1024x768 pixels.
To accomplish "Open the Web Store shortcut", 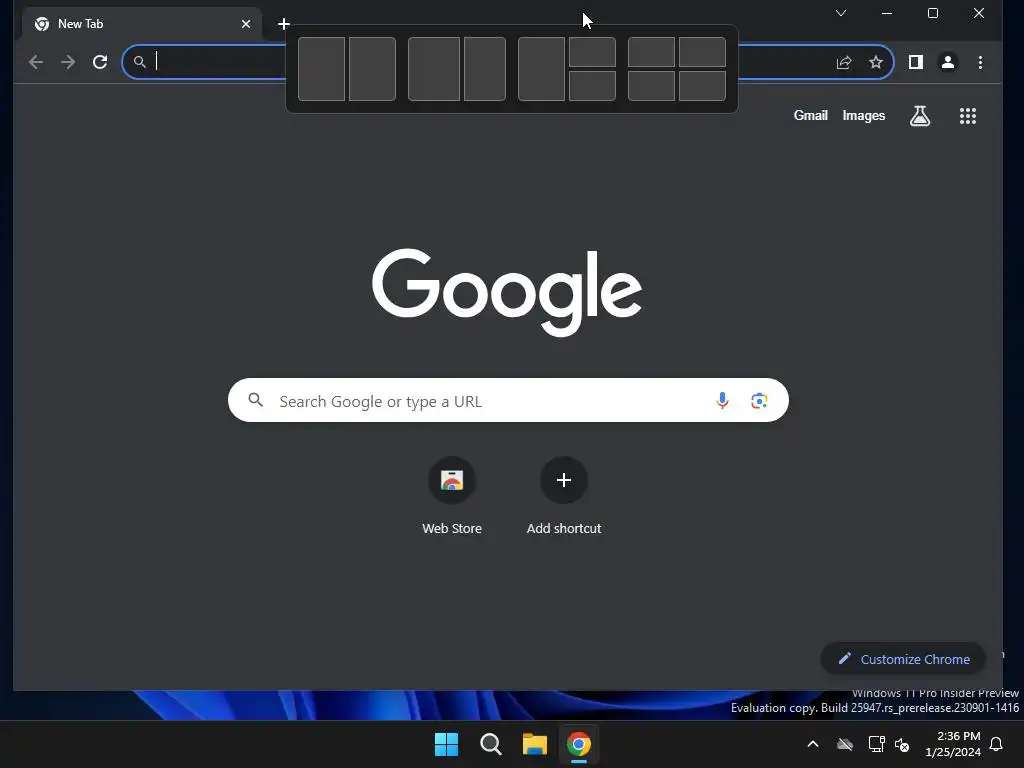I will [451, 496].
